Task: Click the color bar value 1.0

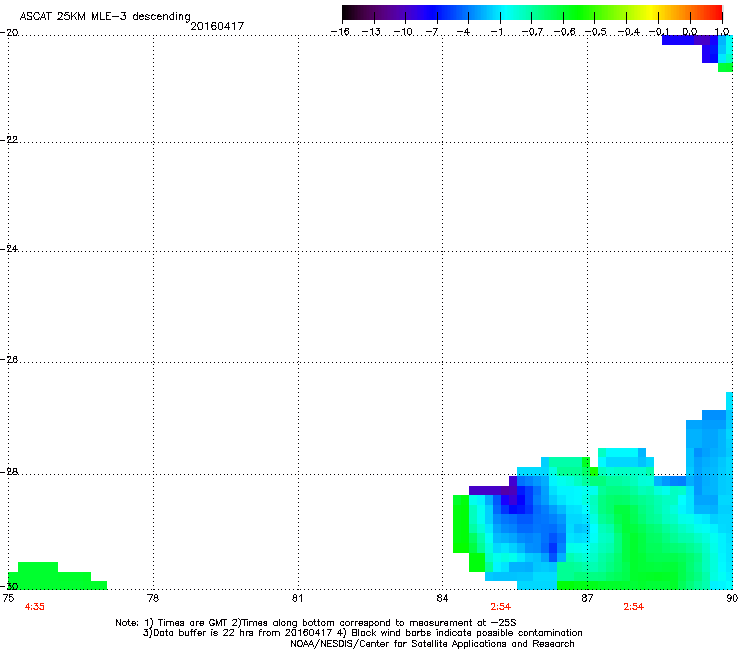Action: click(x=723, y=32)
